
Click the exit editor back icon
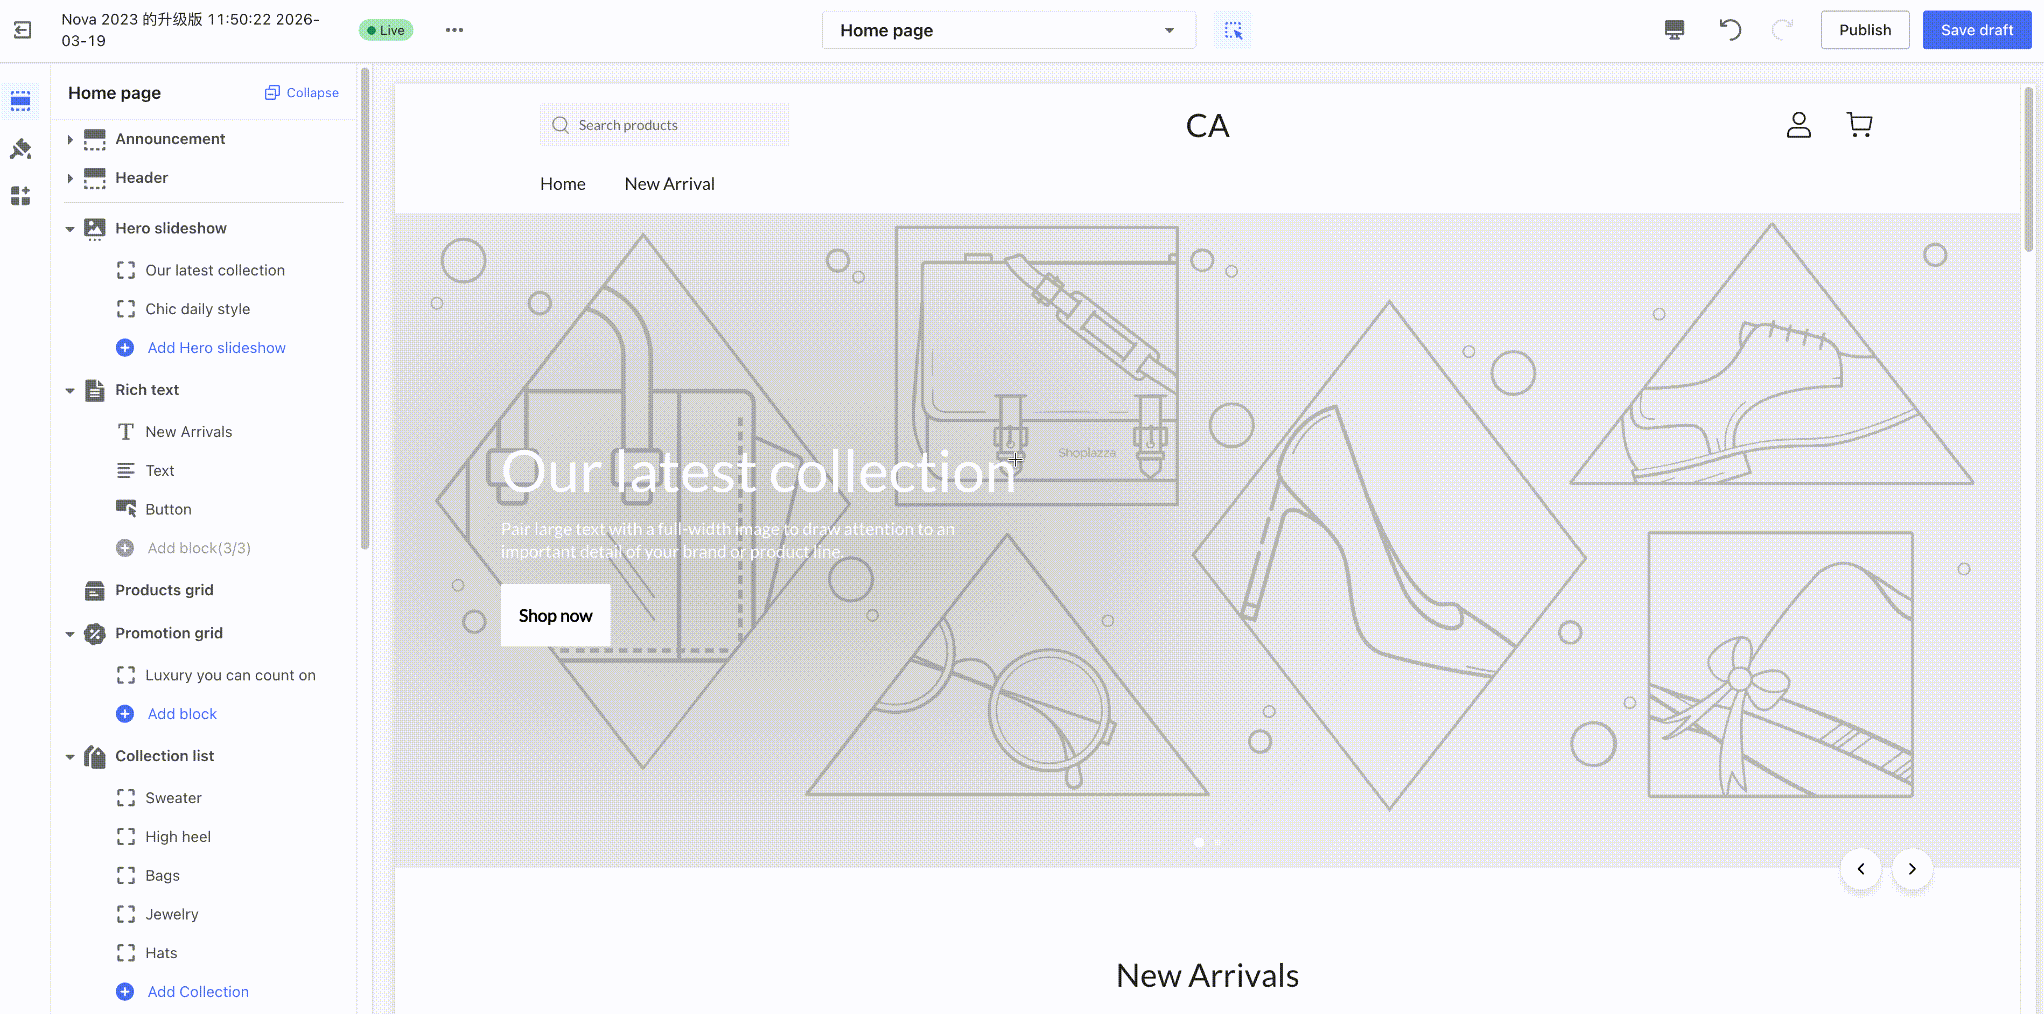point(22,30)
